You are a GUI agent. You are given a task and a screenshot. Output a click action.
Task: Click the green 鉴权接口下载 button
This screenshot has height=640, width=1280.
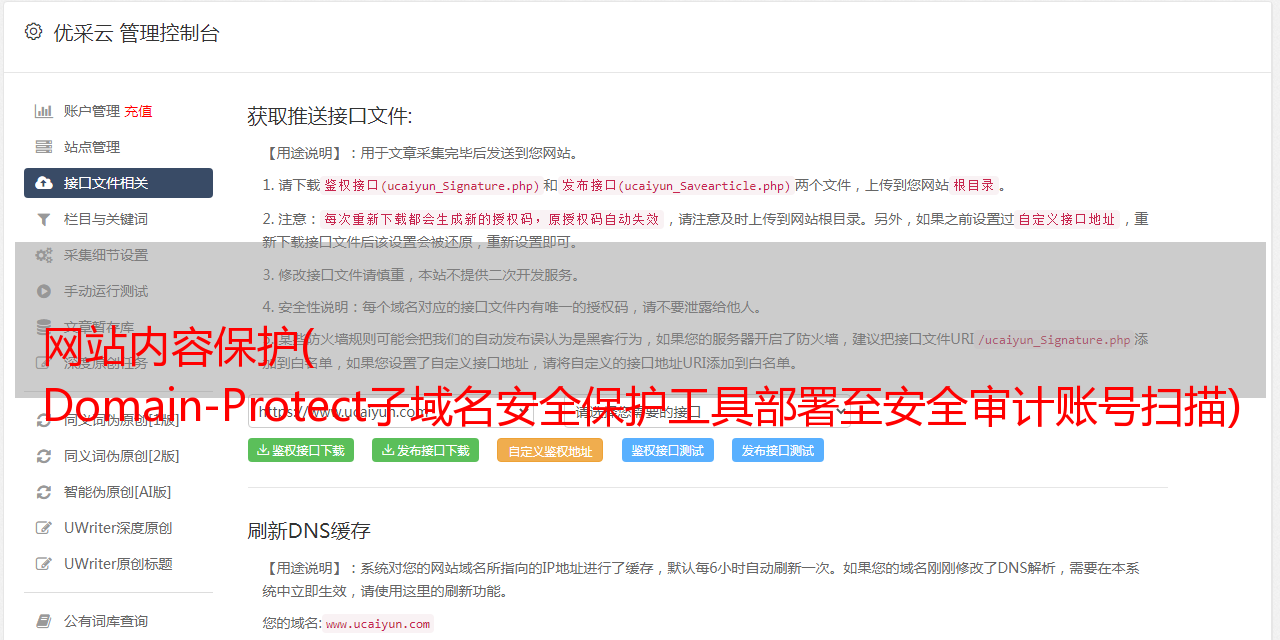[301, 450]
